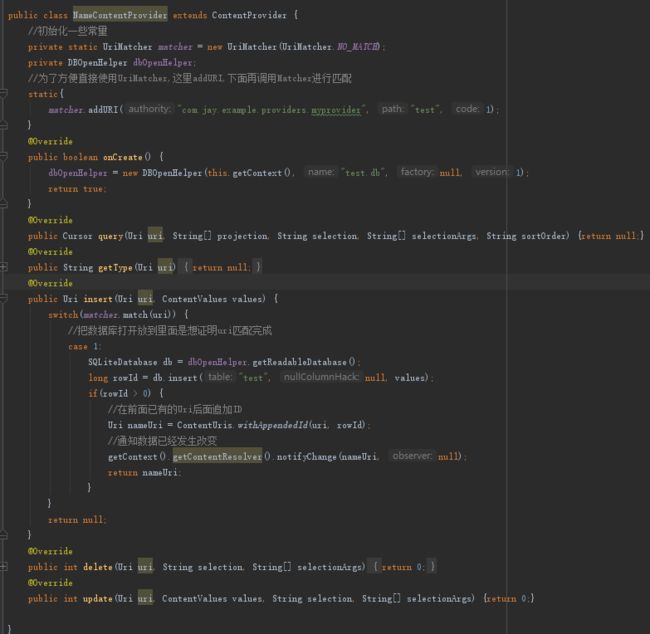Screen dimensions: 650x634
Task: Click the factory: parameter hint
Action: pyautogui.click(x=417, y=172)
